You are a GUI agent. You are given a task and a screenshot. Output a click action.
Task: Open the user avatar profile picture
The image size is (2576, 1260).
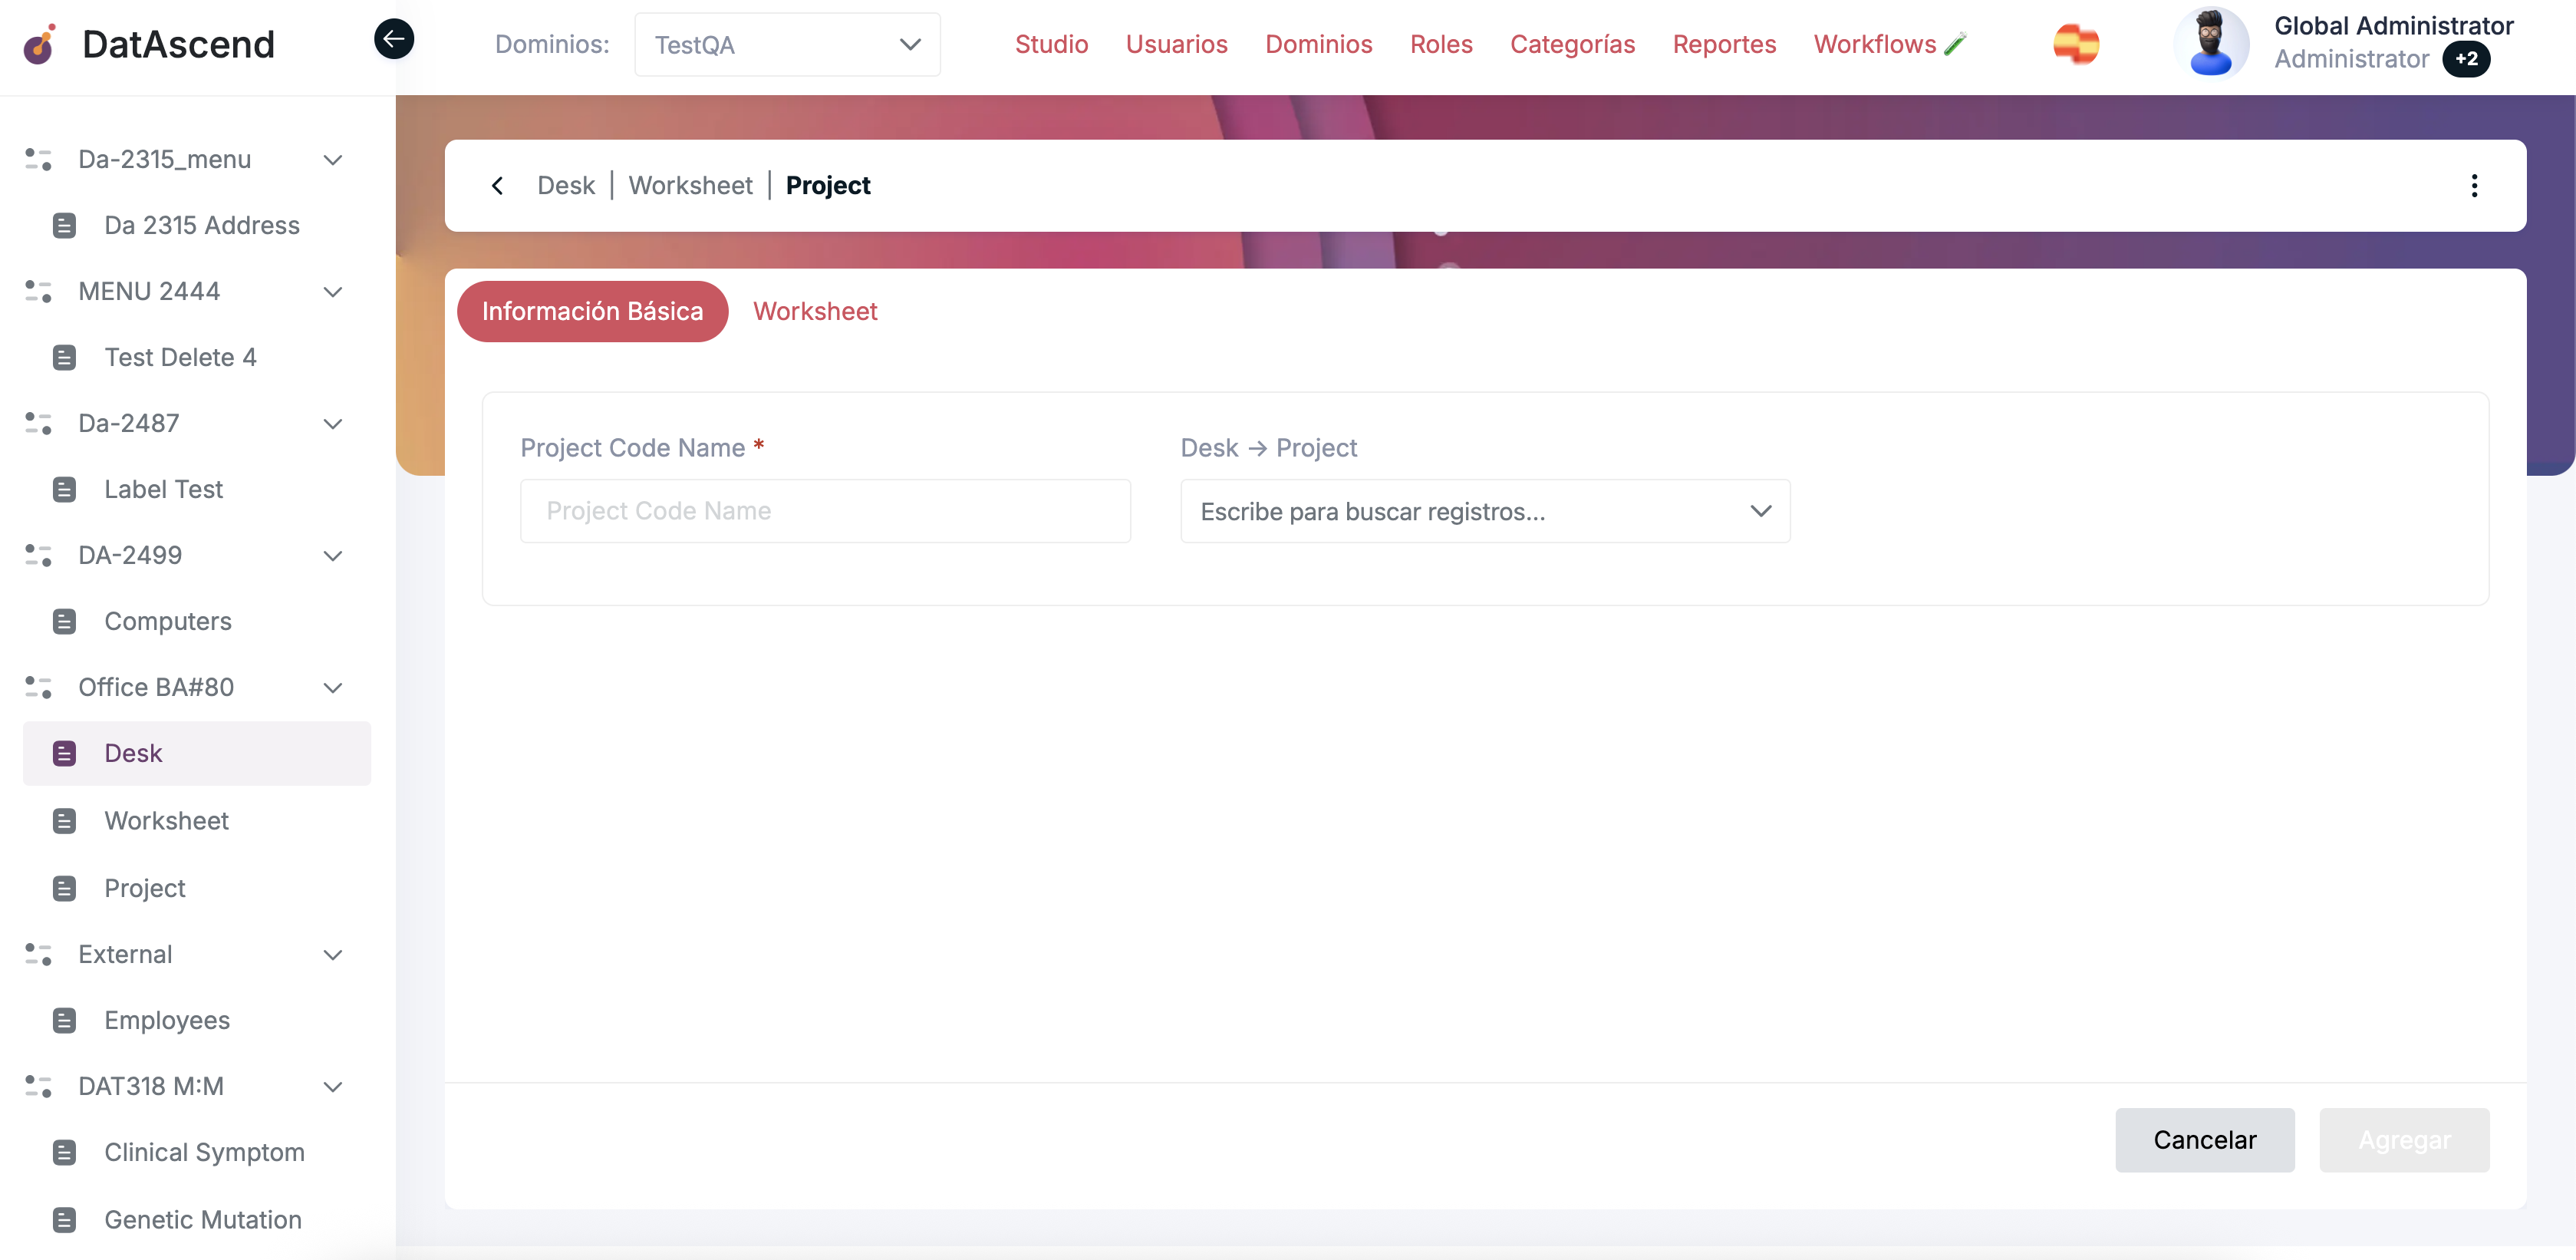point(2212,43)
